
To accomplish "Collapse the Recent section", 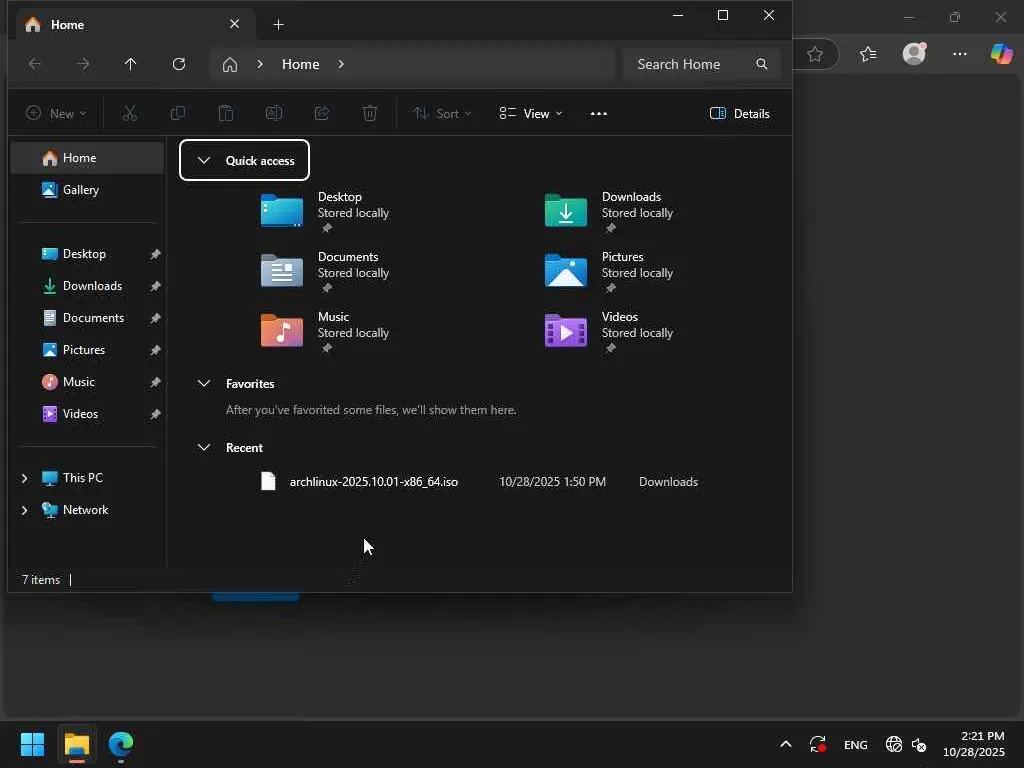I will [204, 447].
